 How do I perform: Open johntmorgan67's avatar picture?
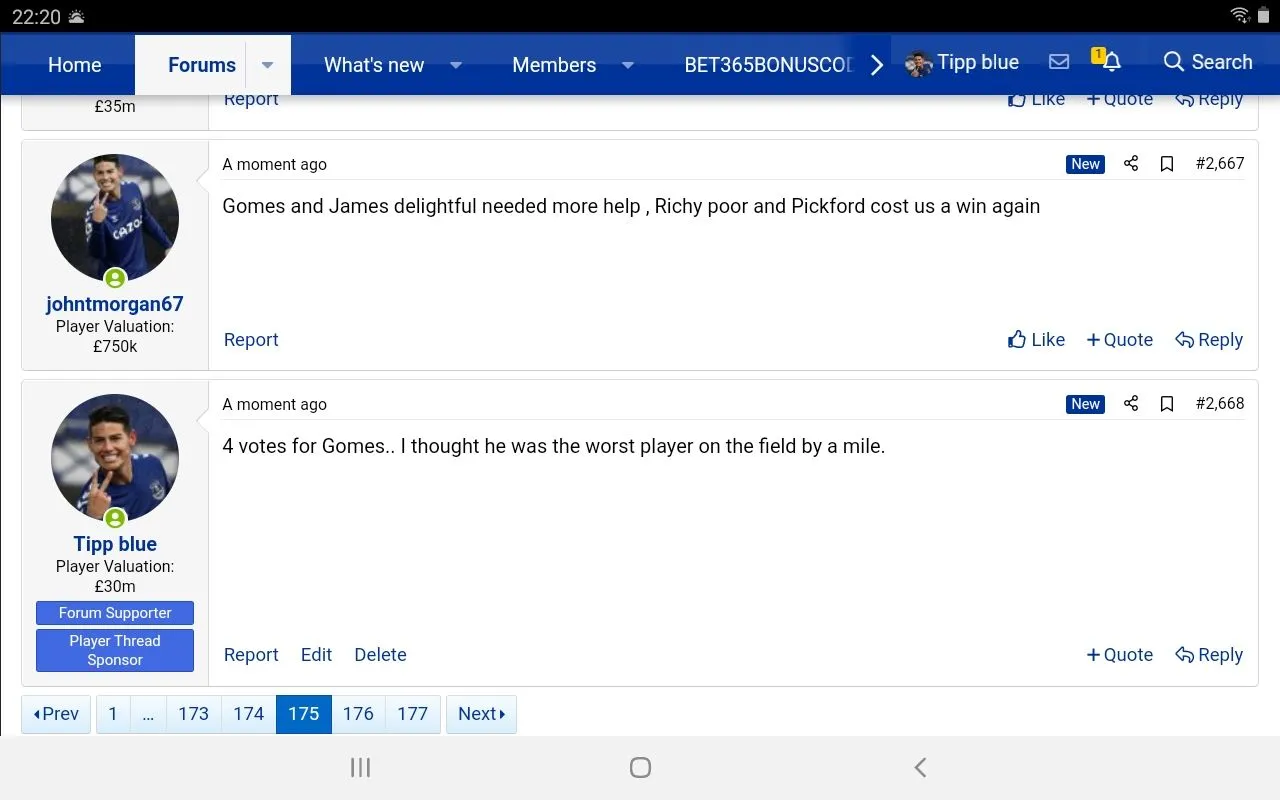coord(115,218)
